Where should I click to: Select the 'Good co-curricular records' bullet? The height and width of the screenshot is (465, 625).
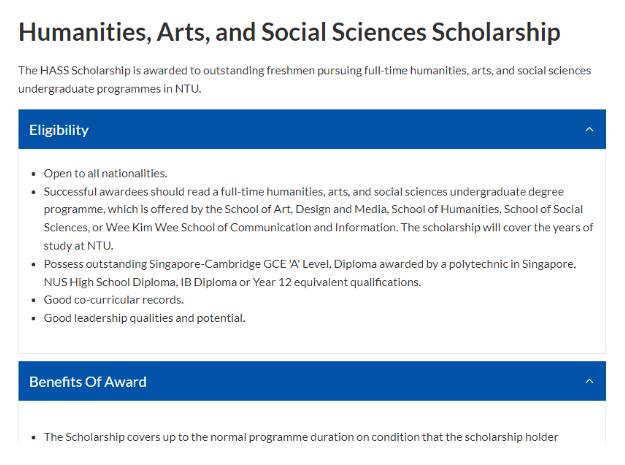(114, 300)
